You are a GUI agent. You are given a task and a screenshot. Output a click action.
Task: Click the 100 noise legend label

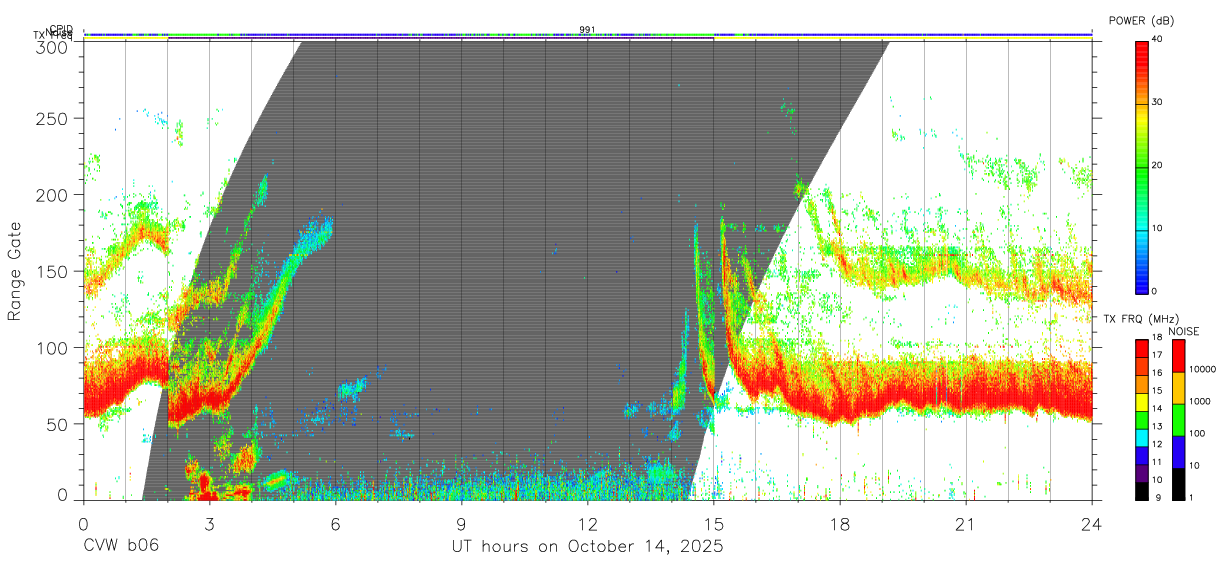(x=1197, y=433)
